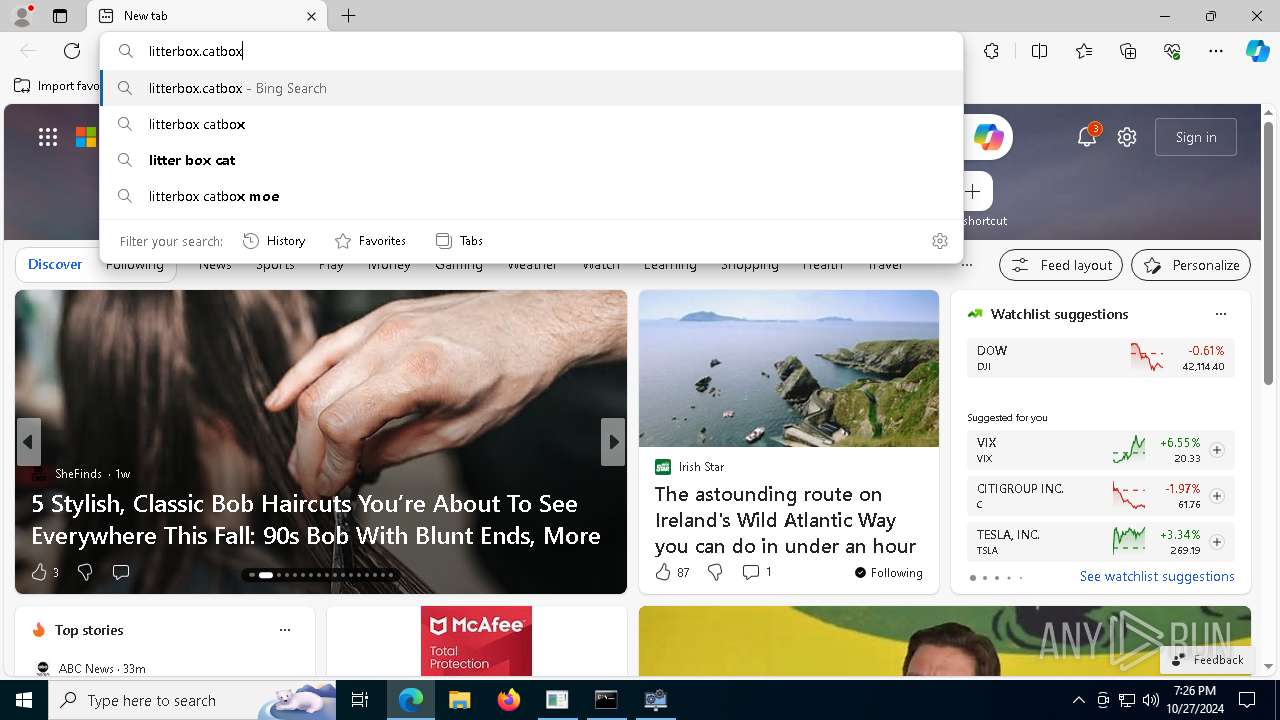Close the New tab tab
The height and width of the screenshot is (720, 1280).
[311, 16]
